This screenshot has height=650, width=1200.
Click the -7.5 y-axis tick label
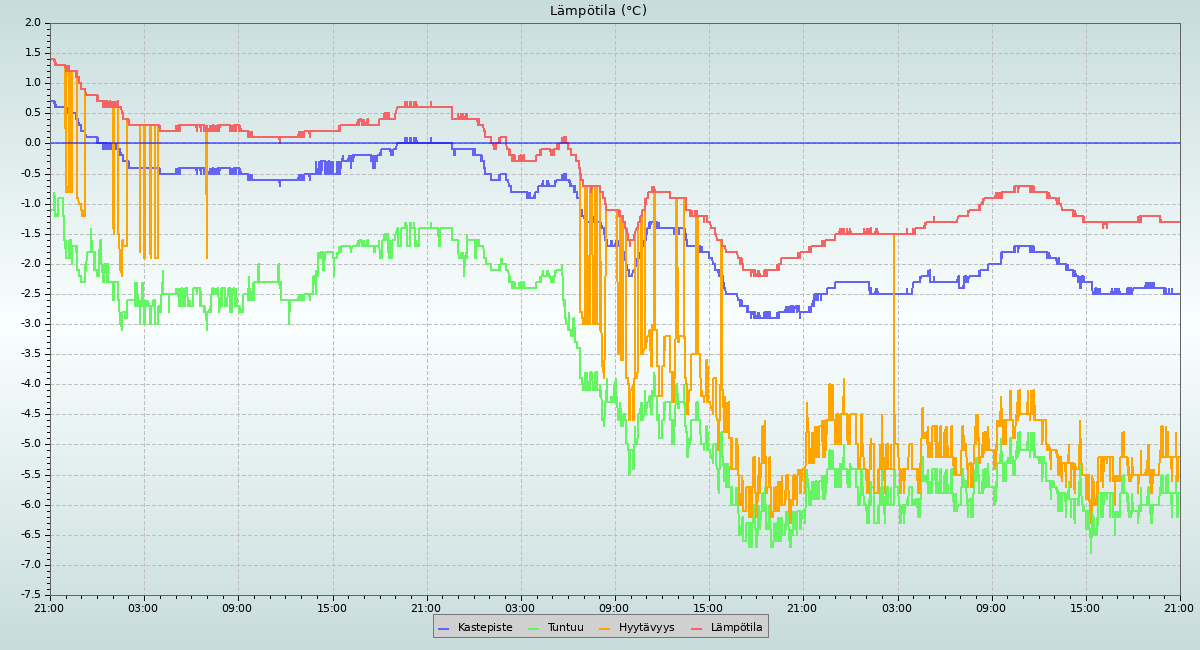[x=30, y=594]
